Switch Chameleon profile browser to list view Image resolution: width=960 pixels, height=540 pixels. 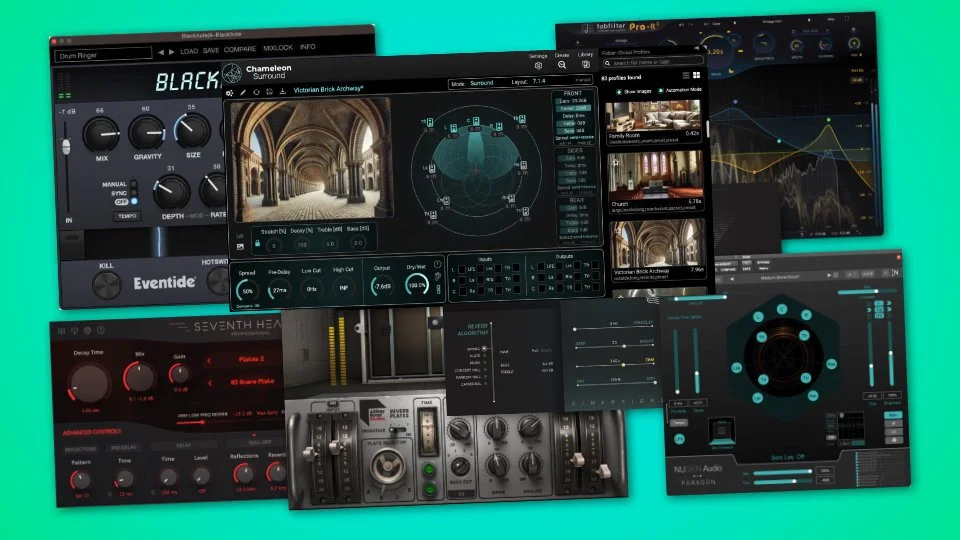coord(686,75)
